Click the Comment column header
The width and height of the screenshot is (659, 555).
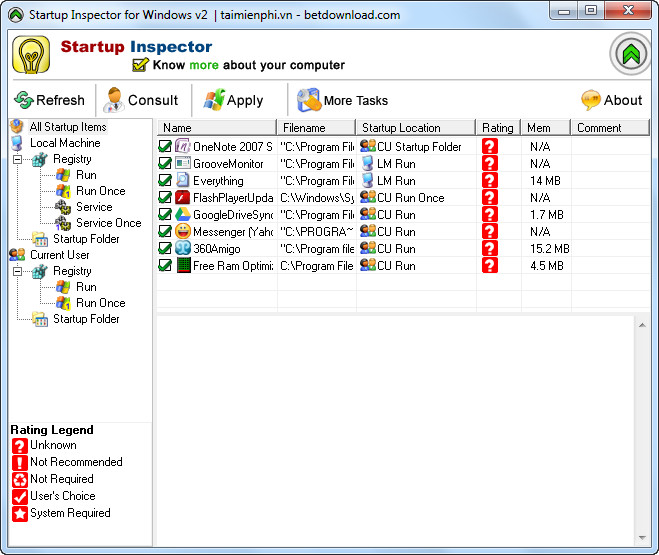[610, 128]
